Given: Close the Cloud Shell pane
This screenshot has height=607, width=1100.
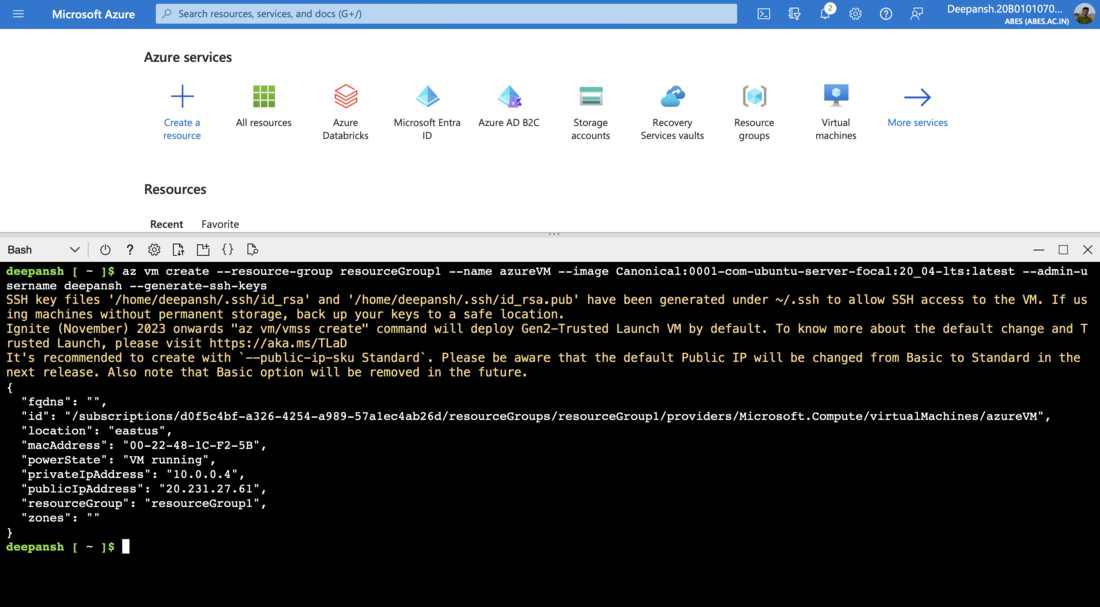Looking at the screenshot, I should [x=1088, y=250].
